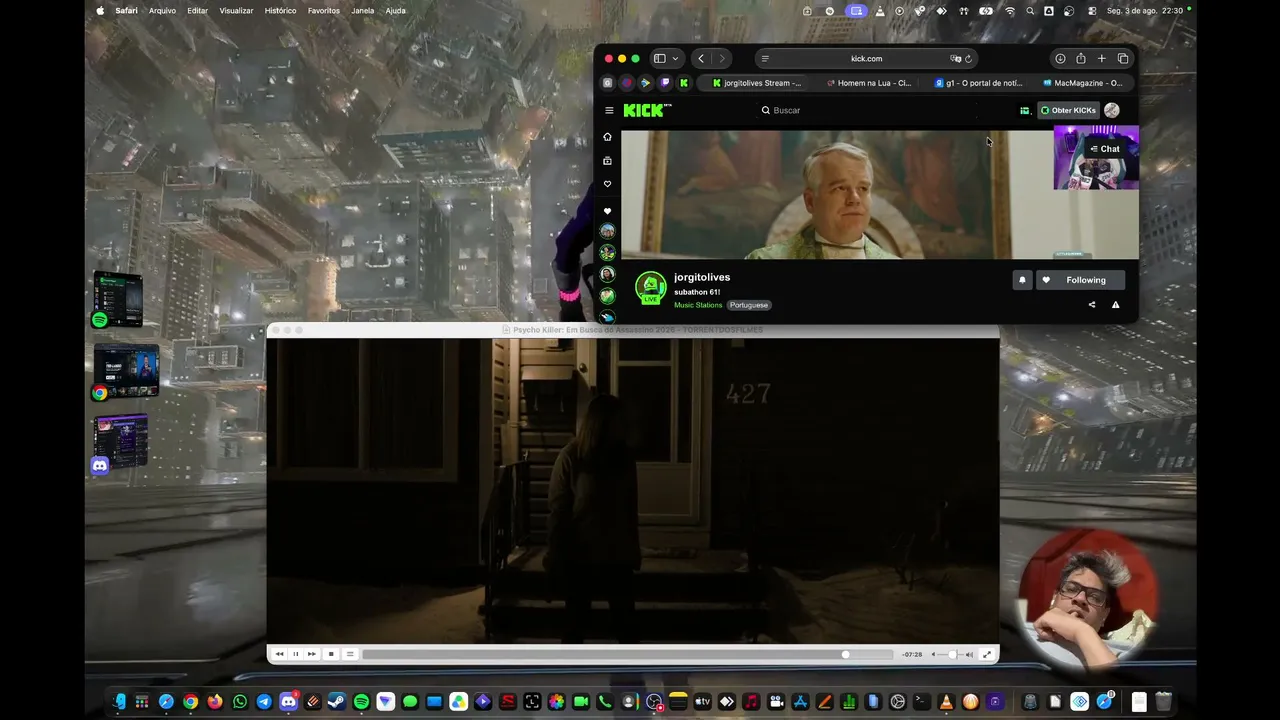The width and height of the screenshot is (1280, 720).
Task: Open Safari downloads icon
Action: (1060, 59)
